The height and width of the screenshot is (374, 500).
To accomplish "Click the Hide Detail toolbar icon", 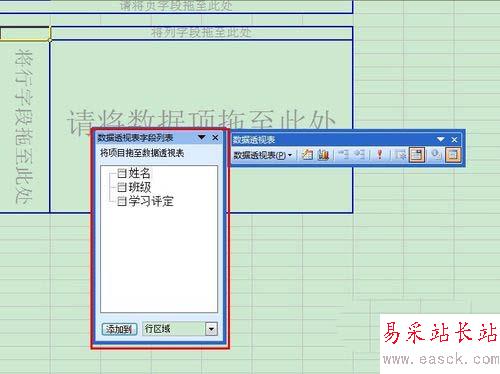I will (x=343, y=155).
